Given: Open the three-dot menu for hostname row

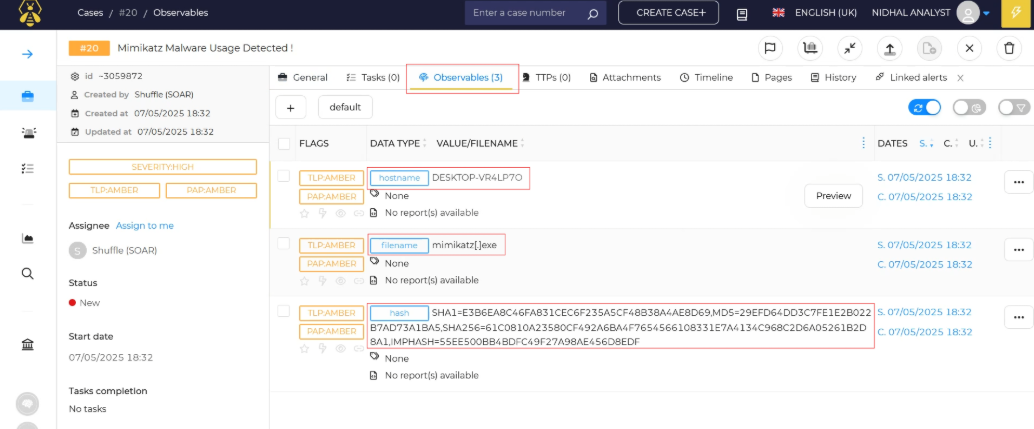Looking at the screenshot, I should coord(1018,182).
